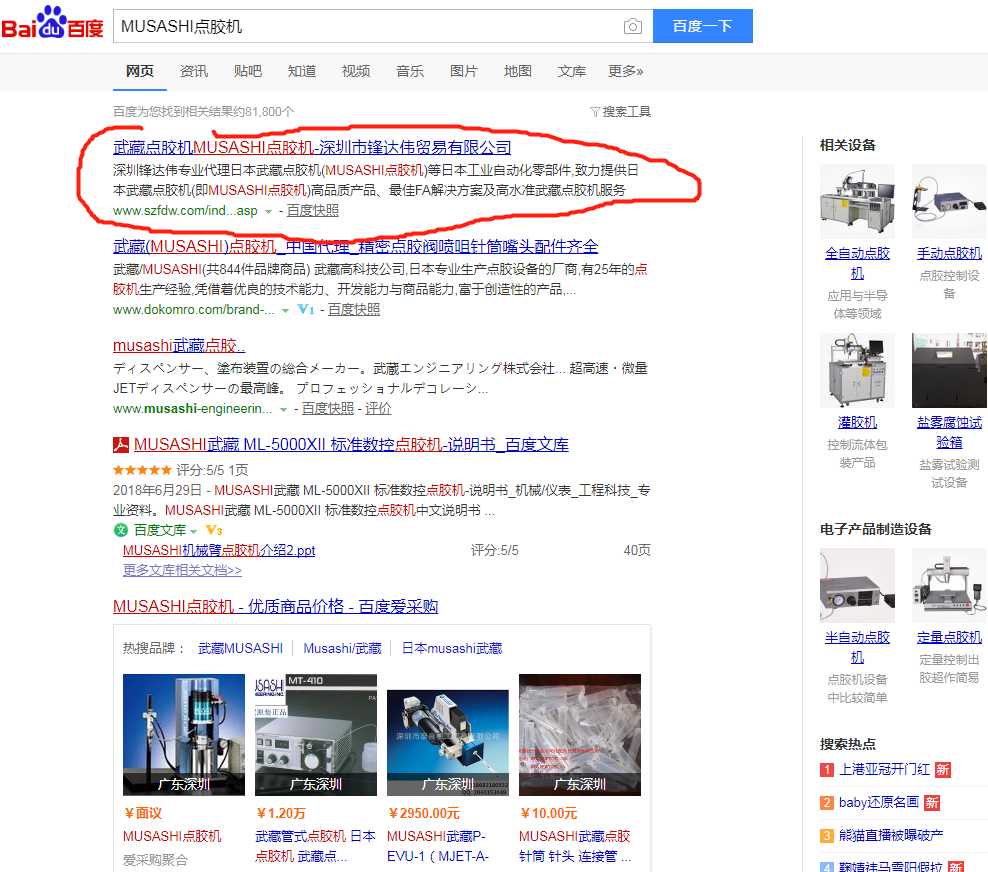Select hot brand 日本musashi武藏
988x872 pixels.
coord(452,648)
